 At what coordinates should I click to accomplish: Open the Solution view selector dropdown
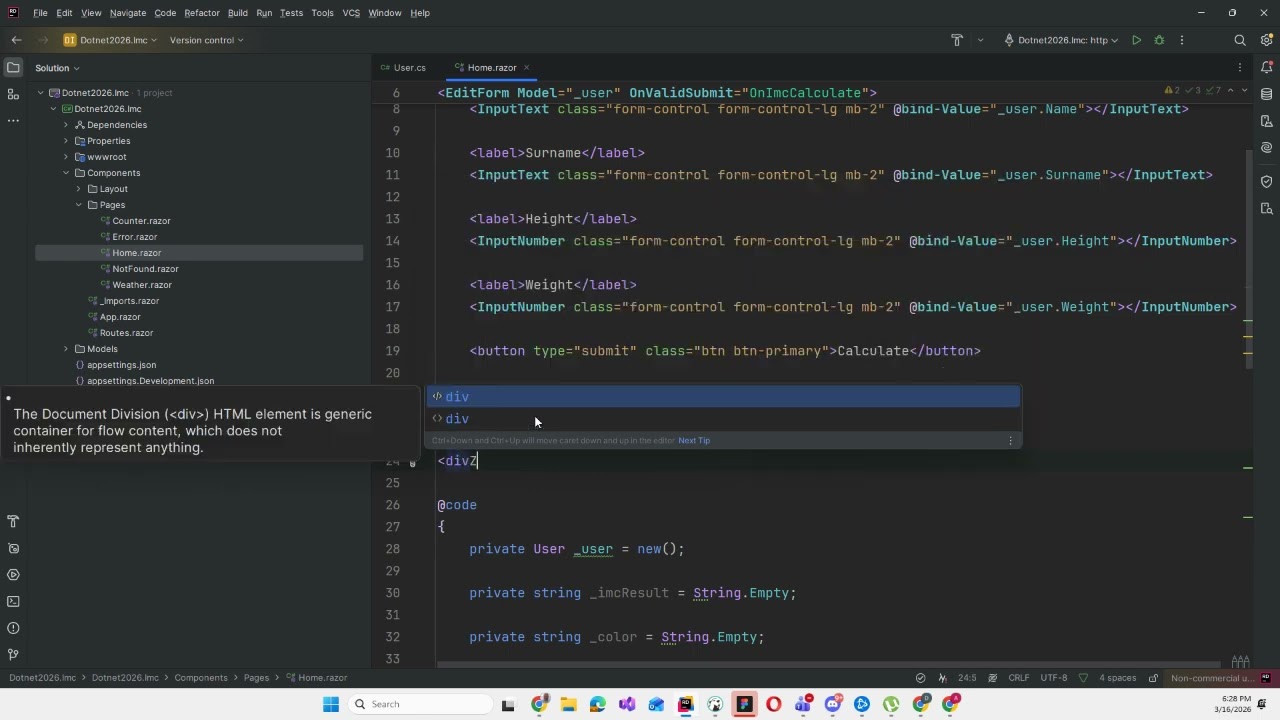[x=57, y=68]
